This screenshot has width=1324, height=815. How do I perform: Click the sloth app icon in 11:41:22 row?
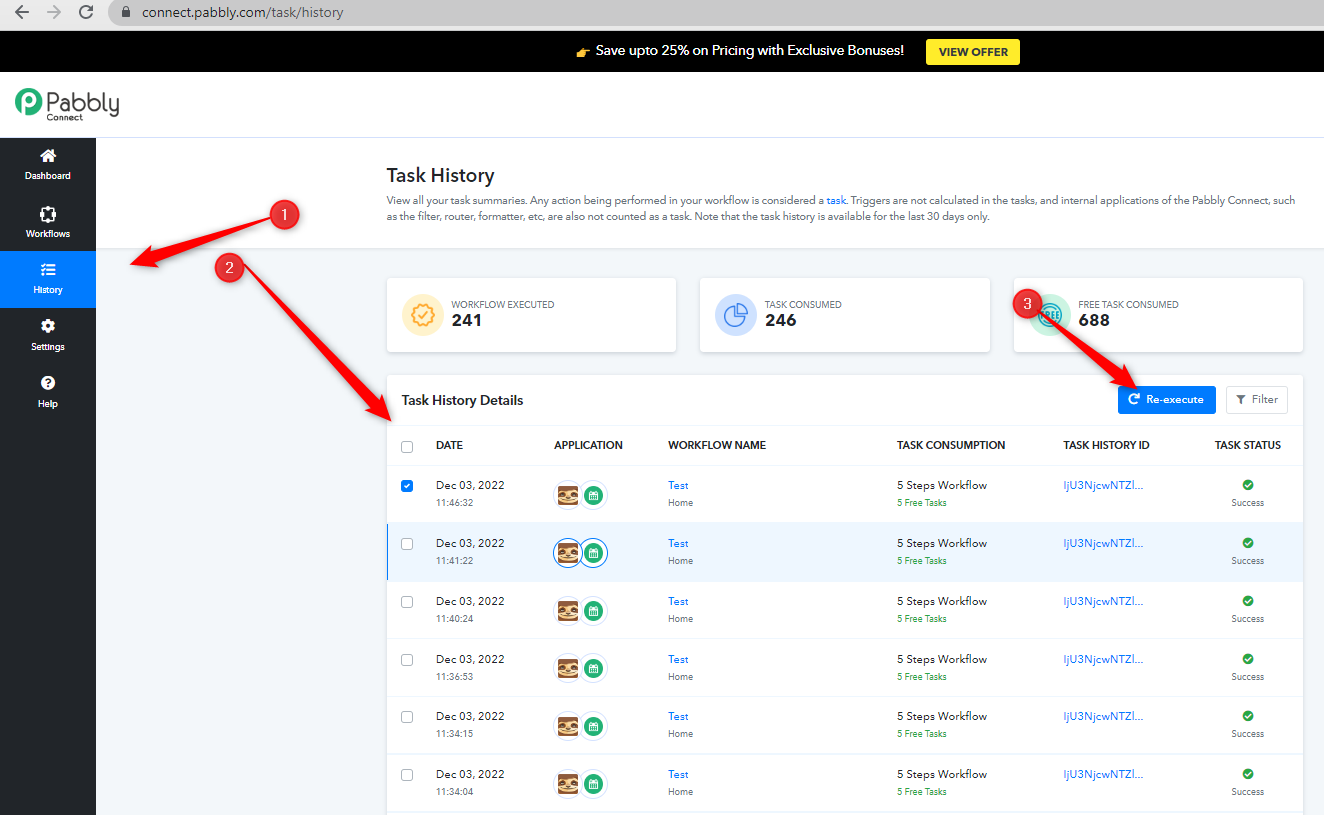(x=568, y=553)
